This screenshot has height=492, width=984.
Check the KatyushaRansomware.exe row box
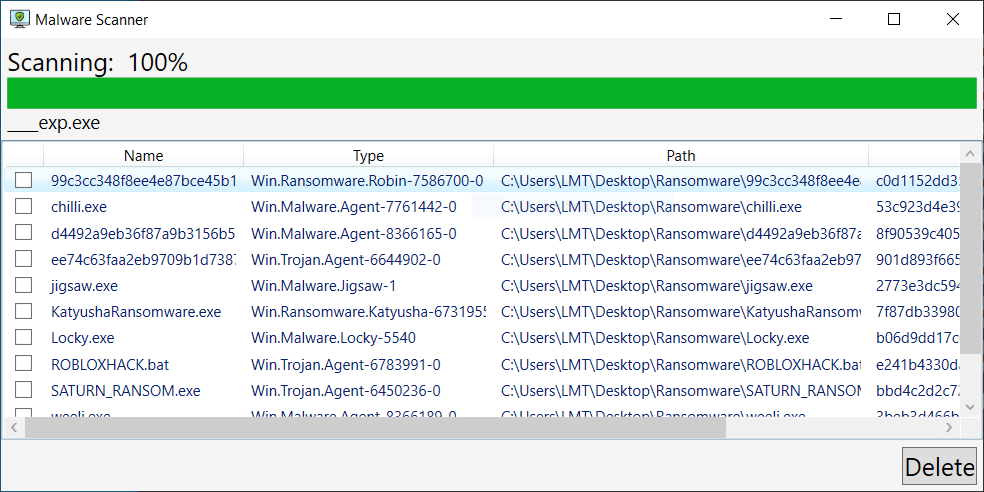23,312
